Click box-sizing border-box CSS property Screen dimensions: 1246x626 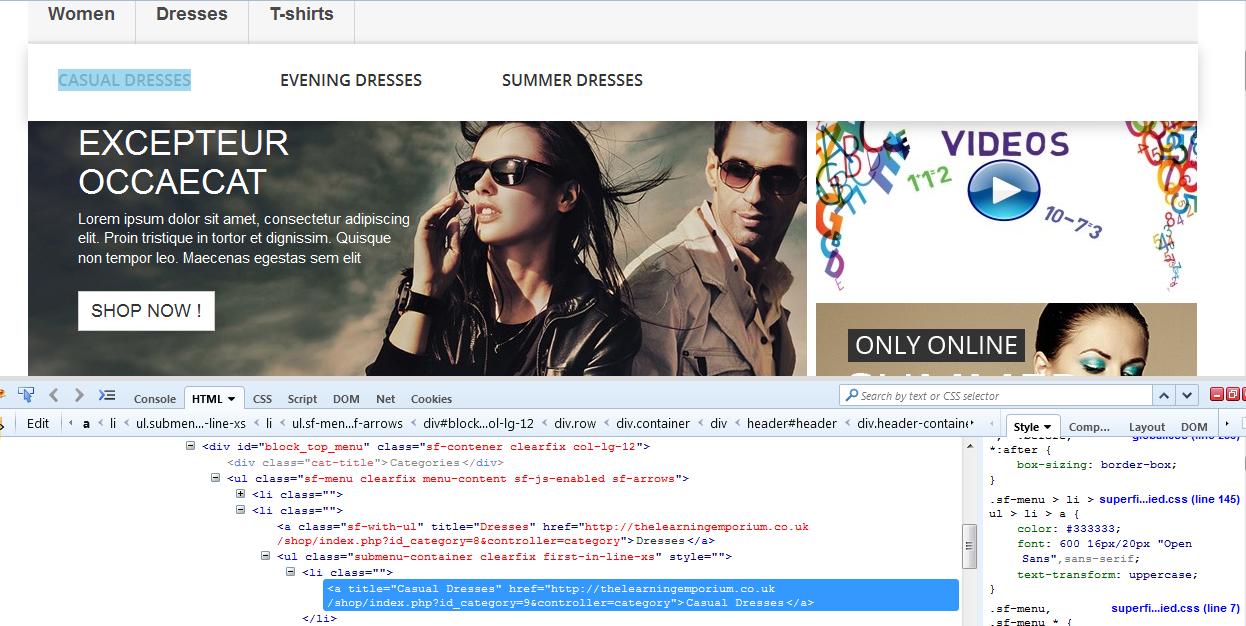pyautogui.click(x=1096, y=464)
